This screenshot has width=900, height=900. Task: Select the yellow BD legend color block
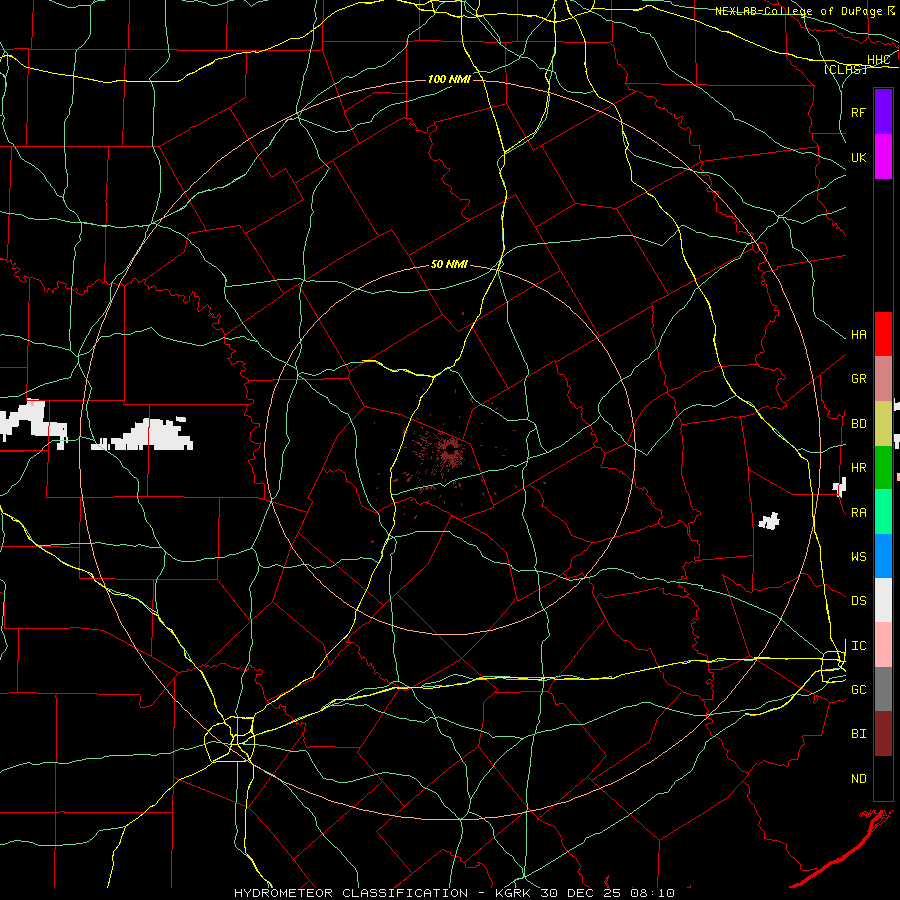(883, 423)
